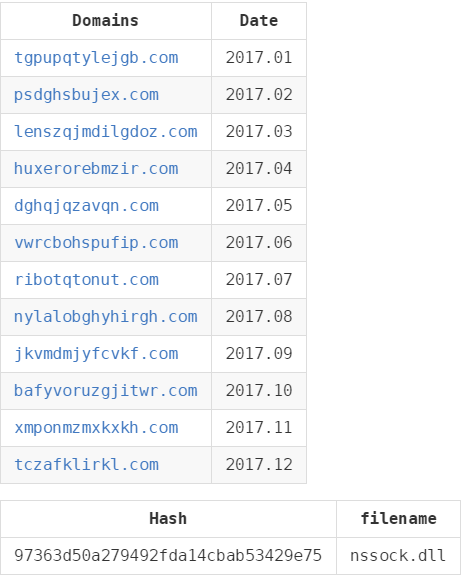Click the nssock.dll filename cell
The height and width of the screenshot is (579, 464).
pyautogui.click(x=398, y=556)
